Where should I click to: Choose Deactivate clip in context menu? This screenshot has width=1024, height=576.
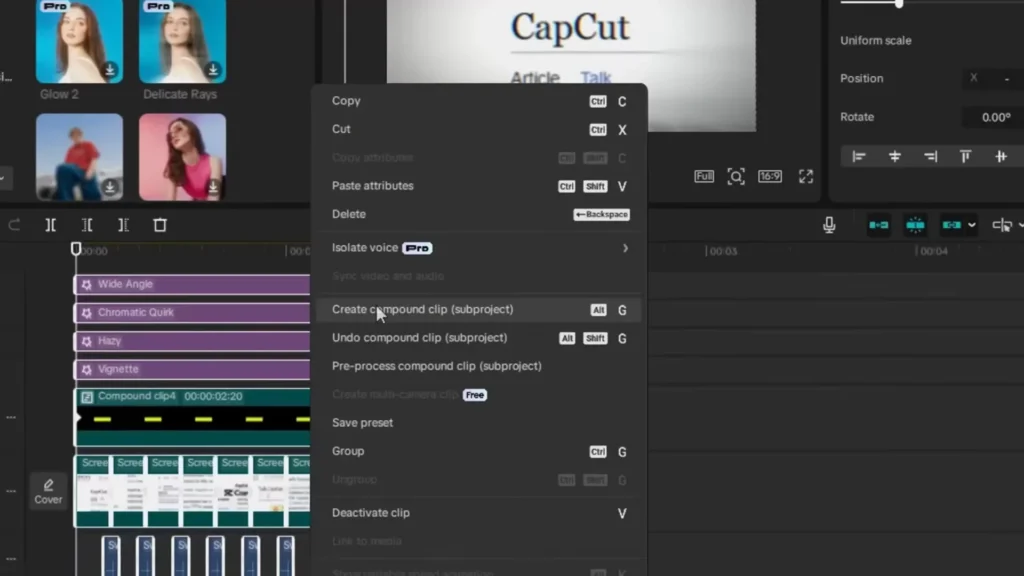480,513
